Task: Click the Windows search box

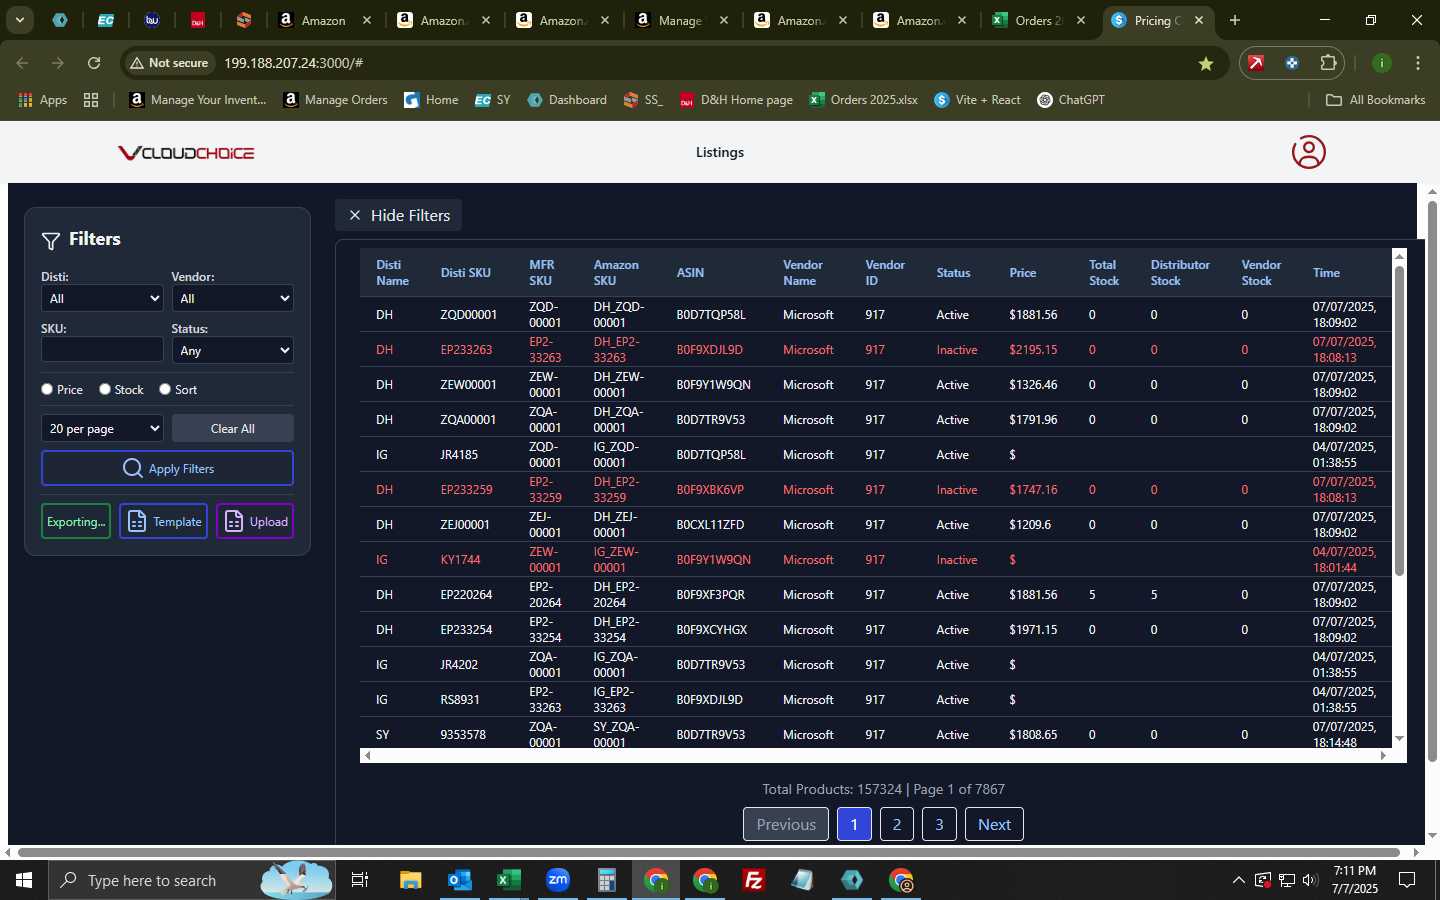Action: click(190, 880)
